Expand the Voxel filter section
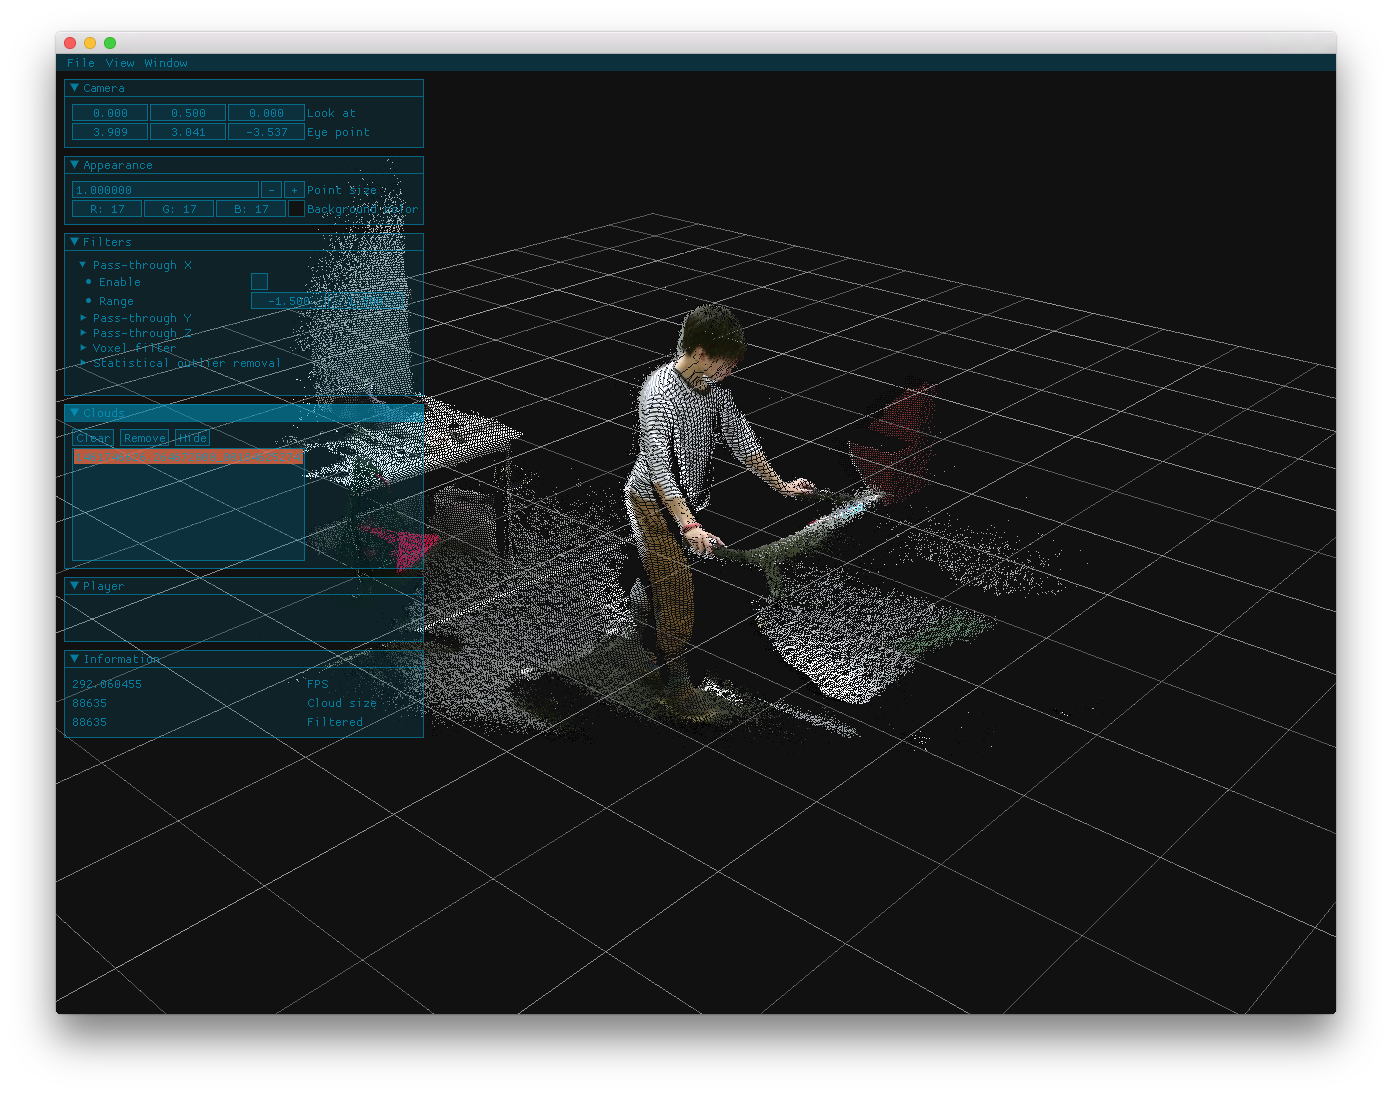 tap(83, 348)
